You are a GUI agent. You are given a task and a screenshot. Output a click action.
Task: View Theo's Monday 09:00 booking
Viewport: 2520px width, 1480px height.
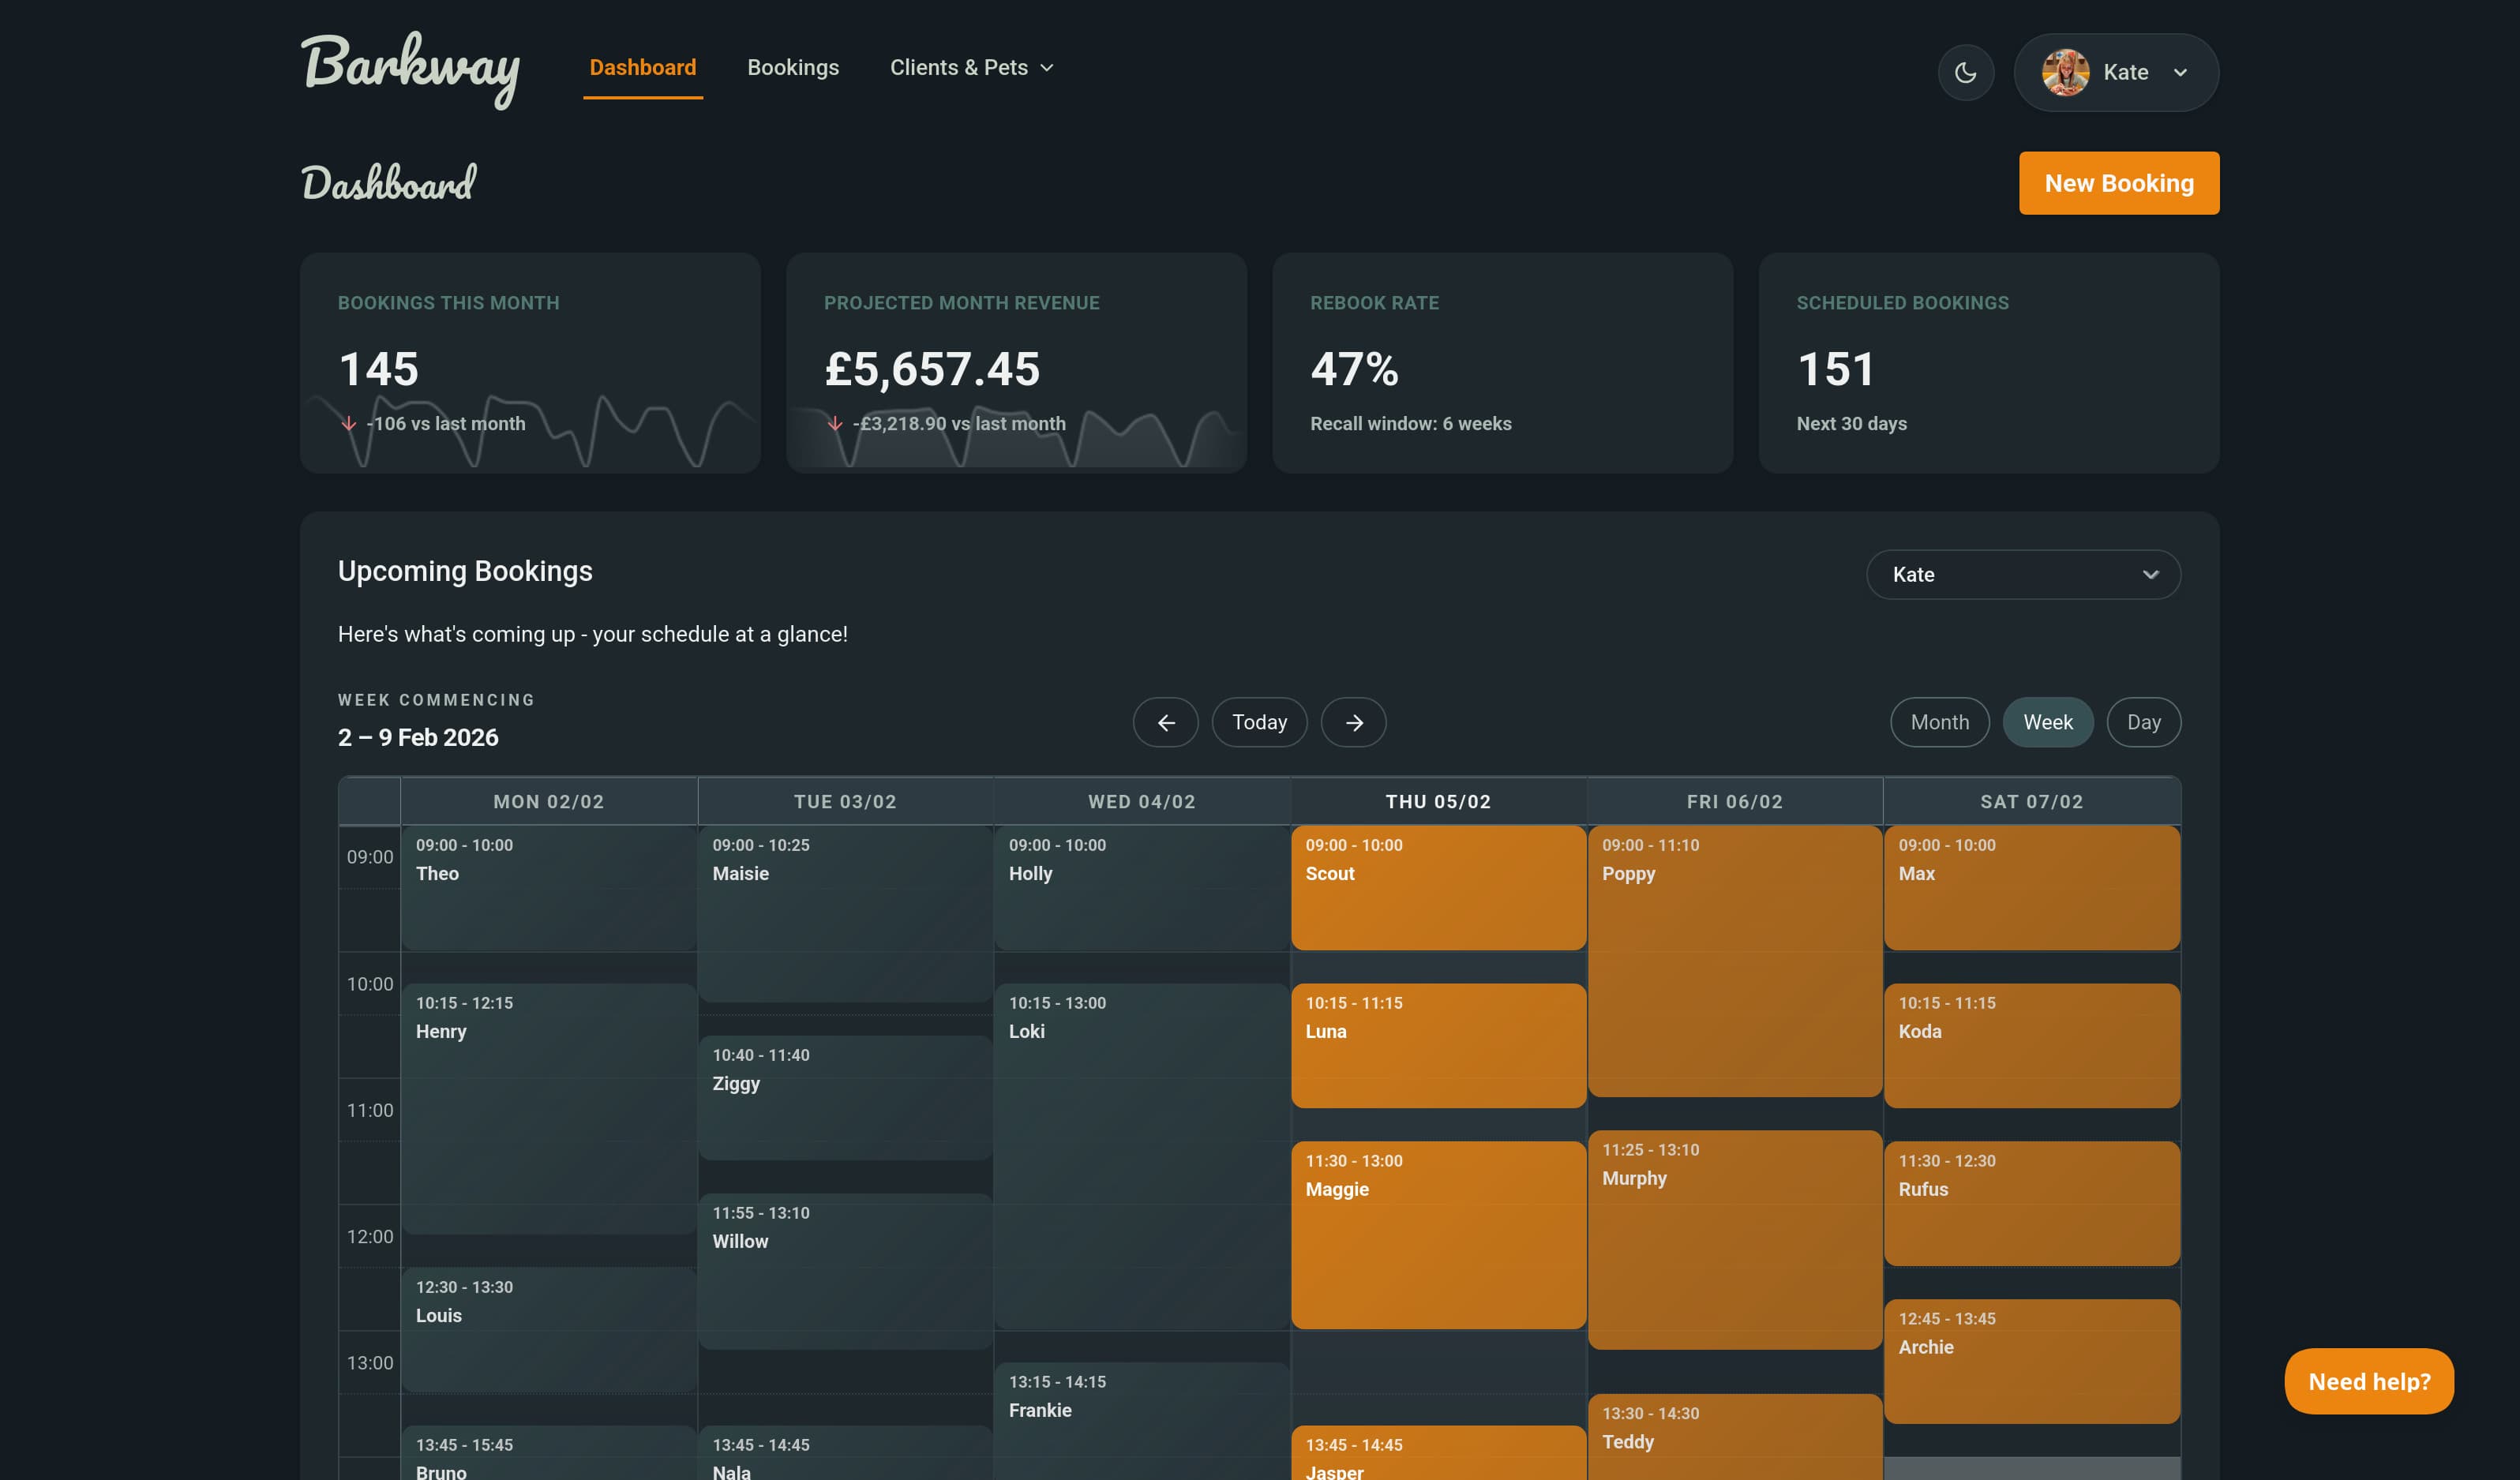click(x=549, y=887)
